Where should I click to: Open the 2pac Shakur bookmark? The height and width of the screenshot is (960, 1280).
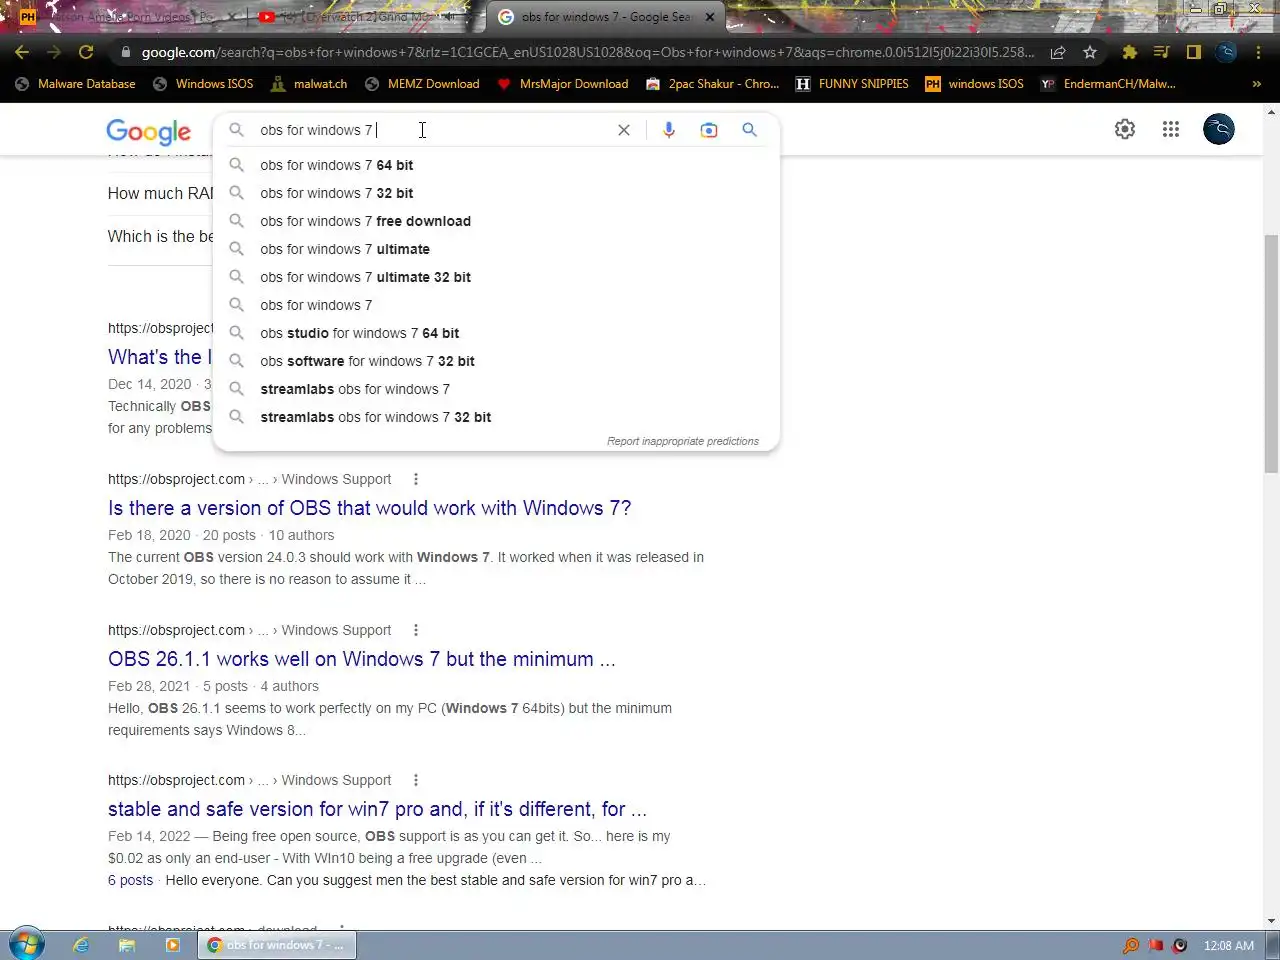pos(712,84)
